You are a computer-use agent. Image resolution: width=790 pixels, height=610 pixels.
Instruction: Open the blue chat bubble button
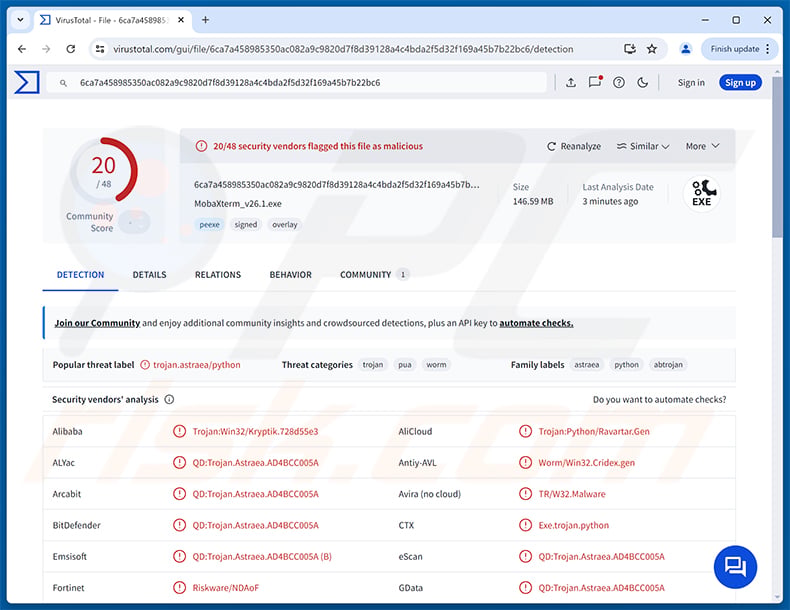[735, 567]
